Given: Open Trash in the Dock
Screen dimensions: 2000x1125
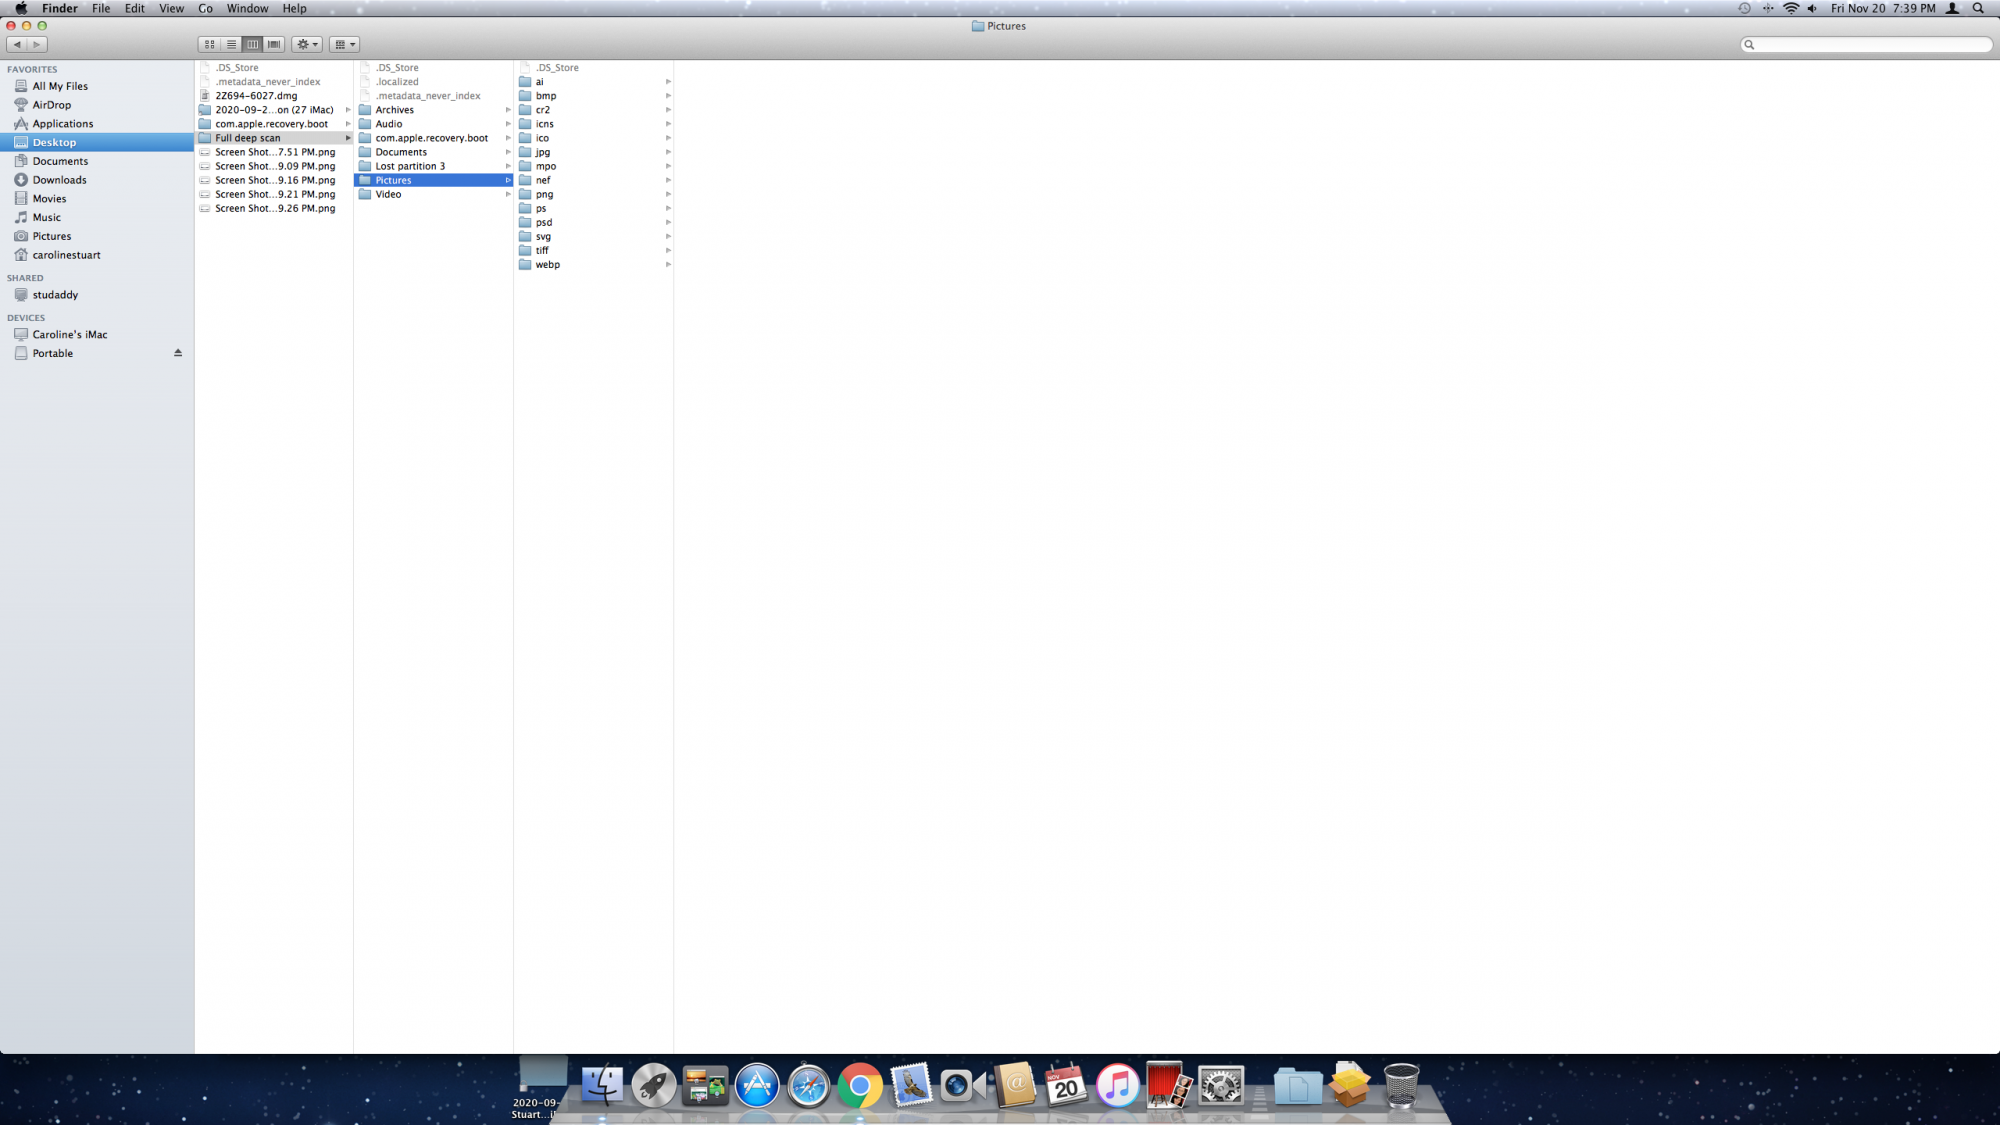Looking at the screenshot, I should coord(1401,1086).
